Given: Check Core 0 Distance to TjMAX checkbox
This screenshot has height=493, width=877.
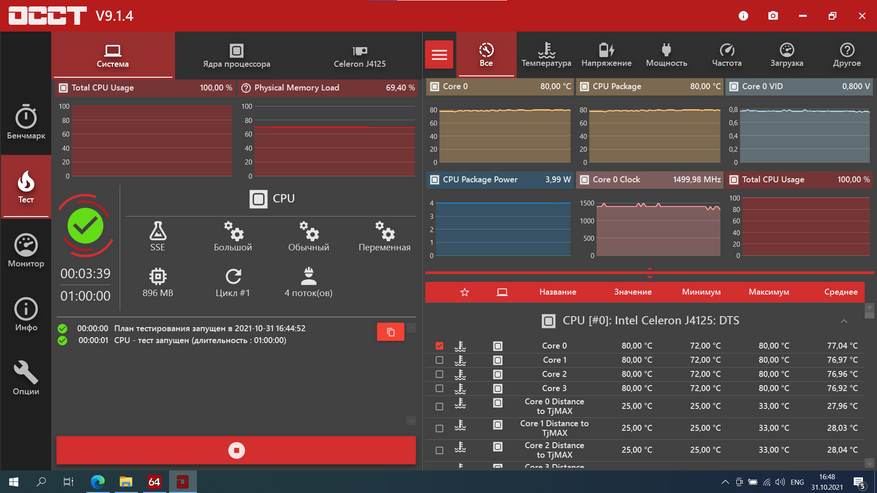Looking at the screenshot, I should (439, 406).
